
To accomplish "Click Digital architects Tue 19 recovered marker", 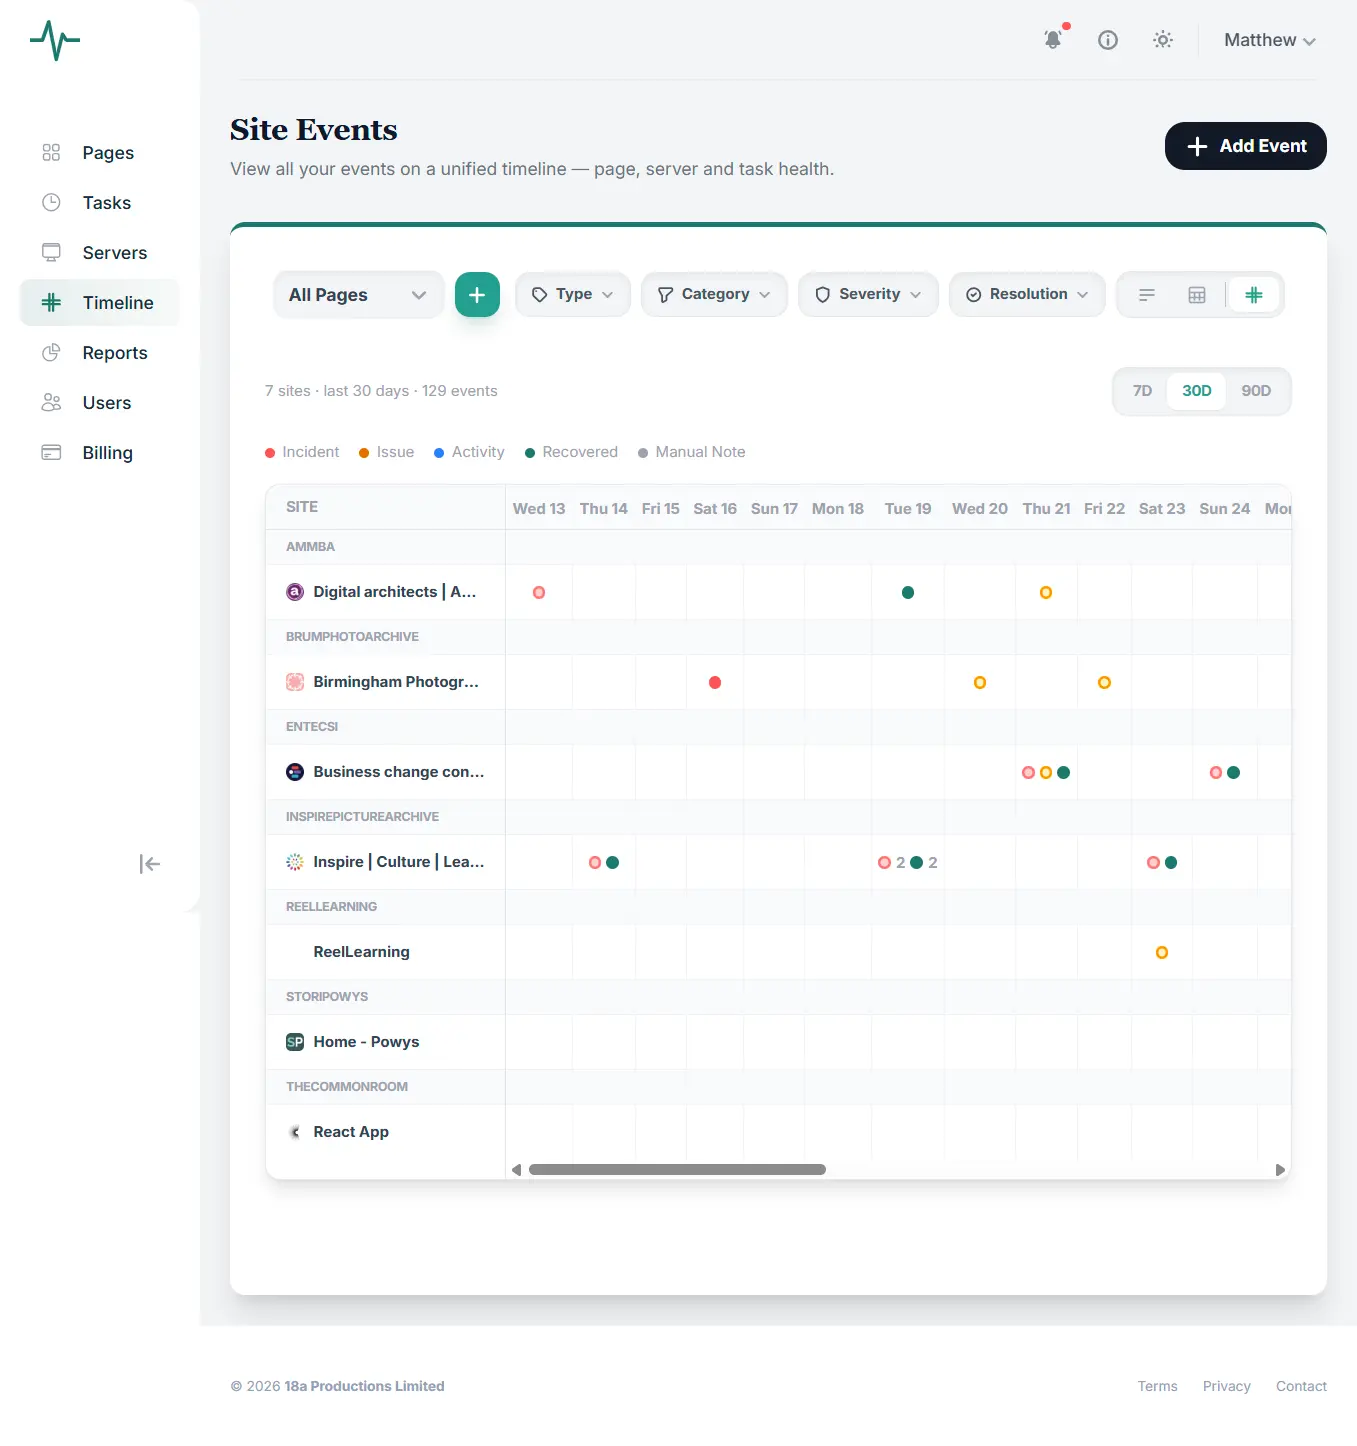I will 908,593.
